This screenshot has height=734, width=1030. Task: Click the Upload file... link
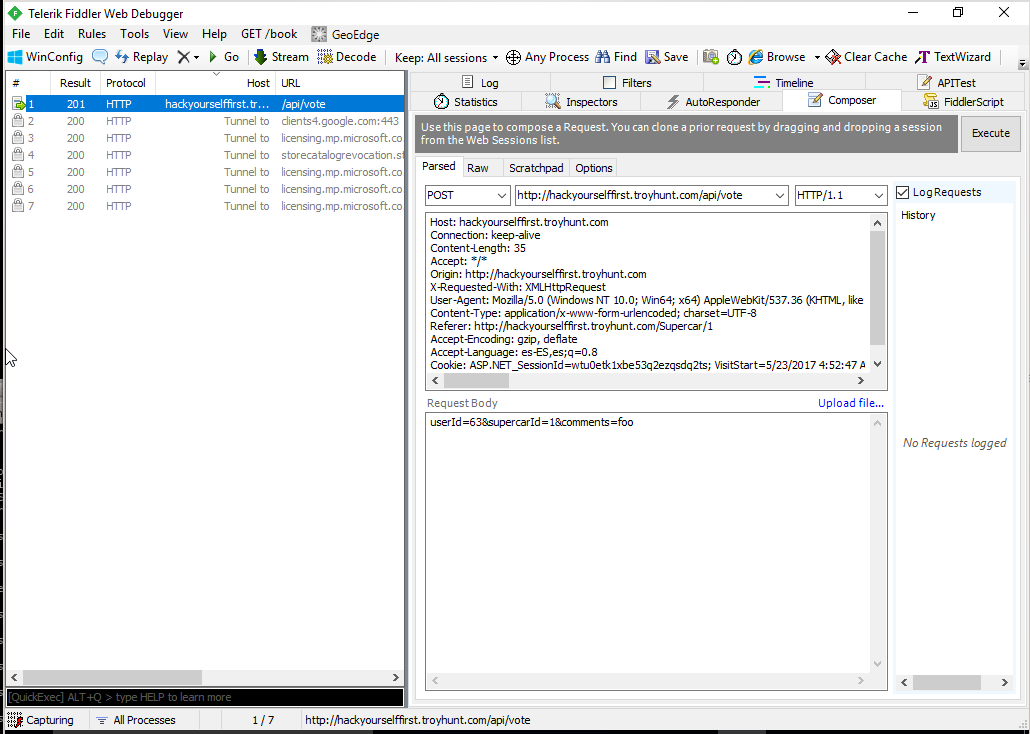851,403
